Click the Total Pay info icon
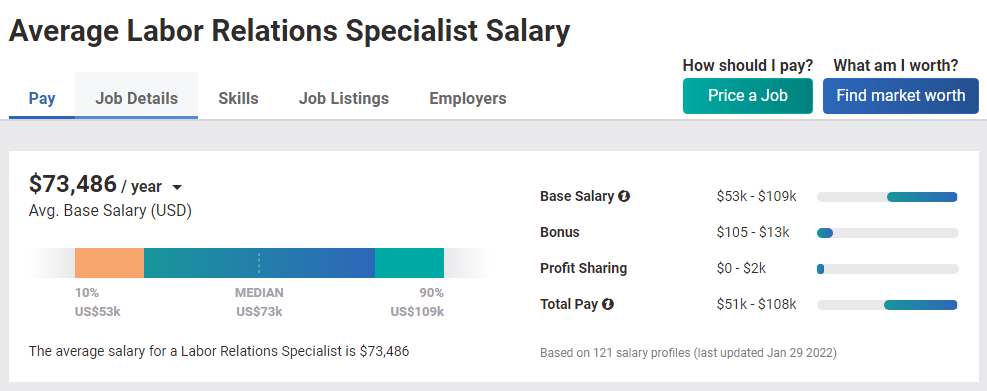The height and width of the screenshot is (391, 987). pos(607,305)
